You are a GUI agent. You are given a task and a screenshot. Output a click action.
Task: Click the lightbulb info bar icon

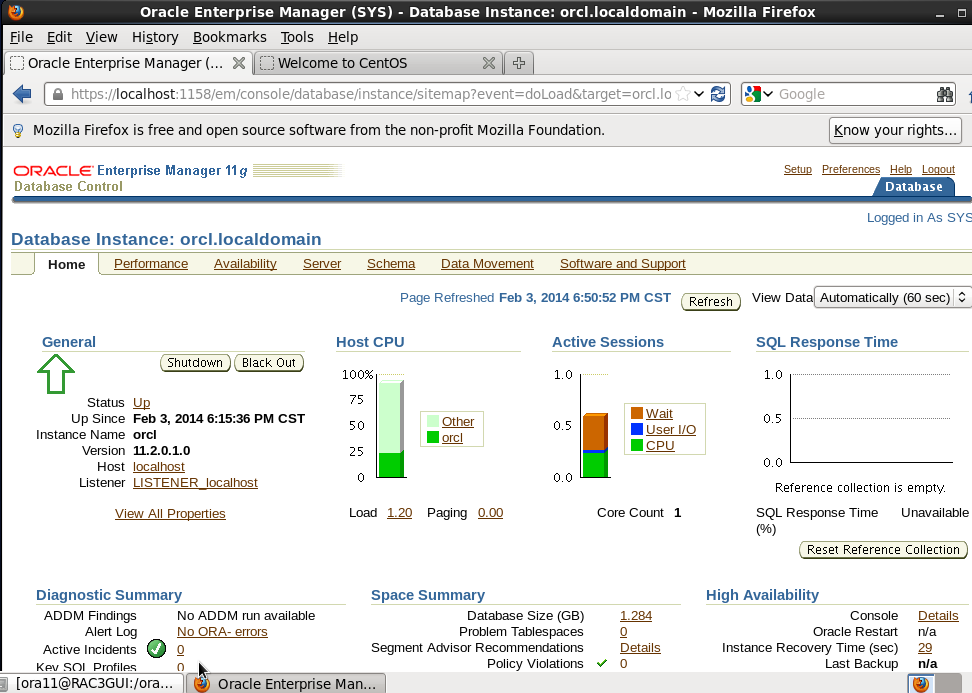point(18,130)
